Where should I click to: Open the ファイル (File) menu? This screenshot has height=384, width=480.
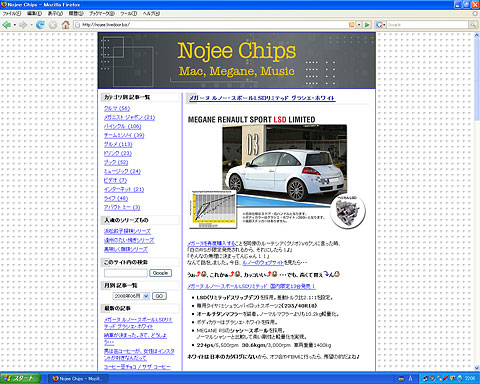point(12,13)
